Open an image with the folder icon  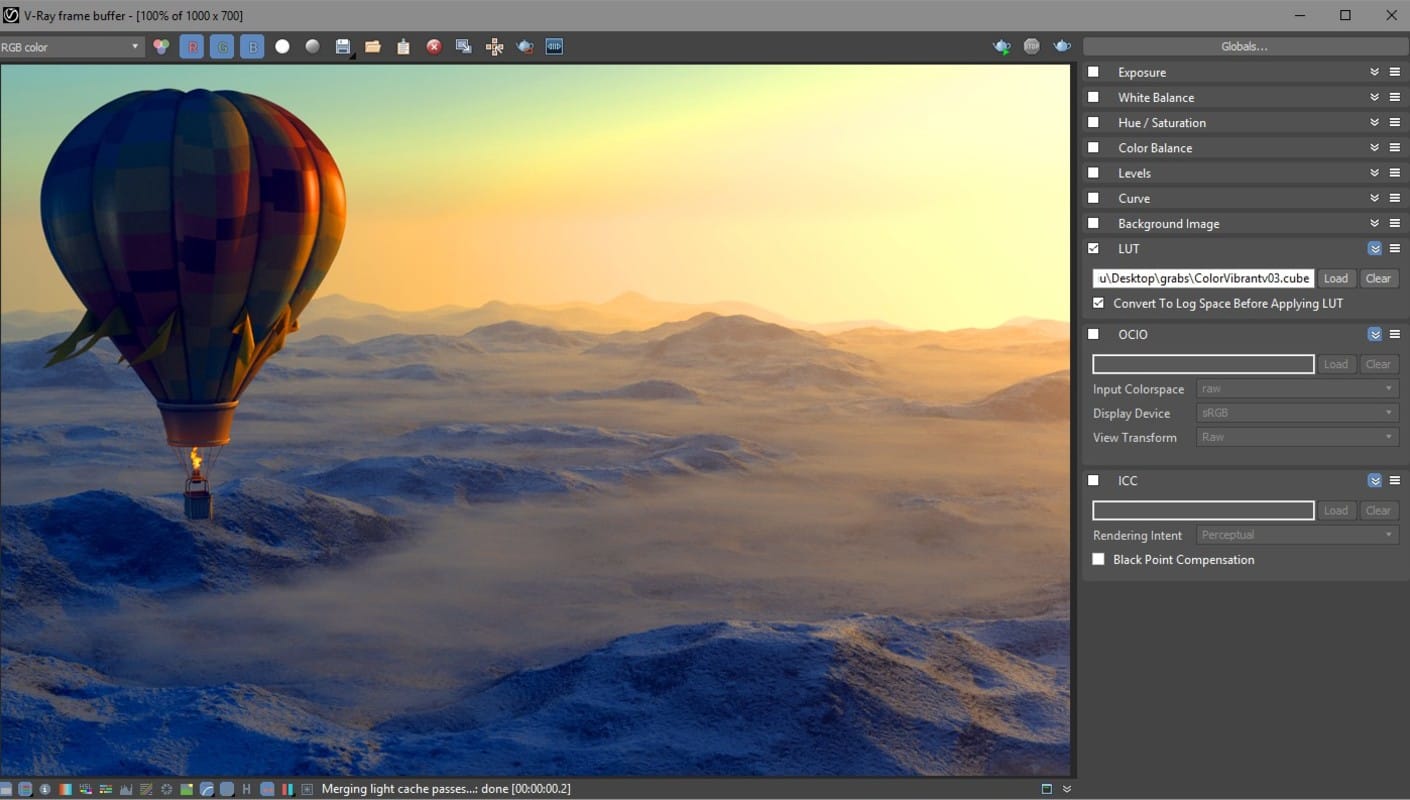tap(372, 46)
